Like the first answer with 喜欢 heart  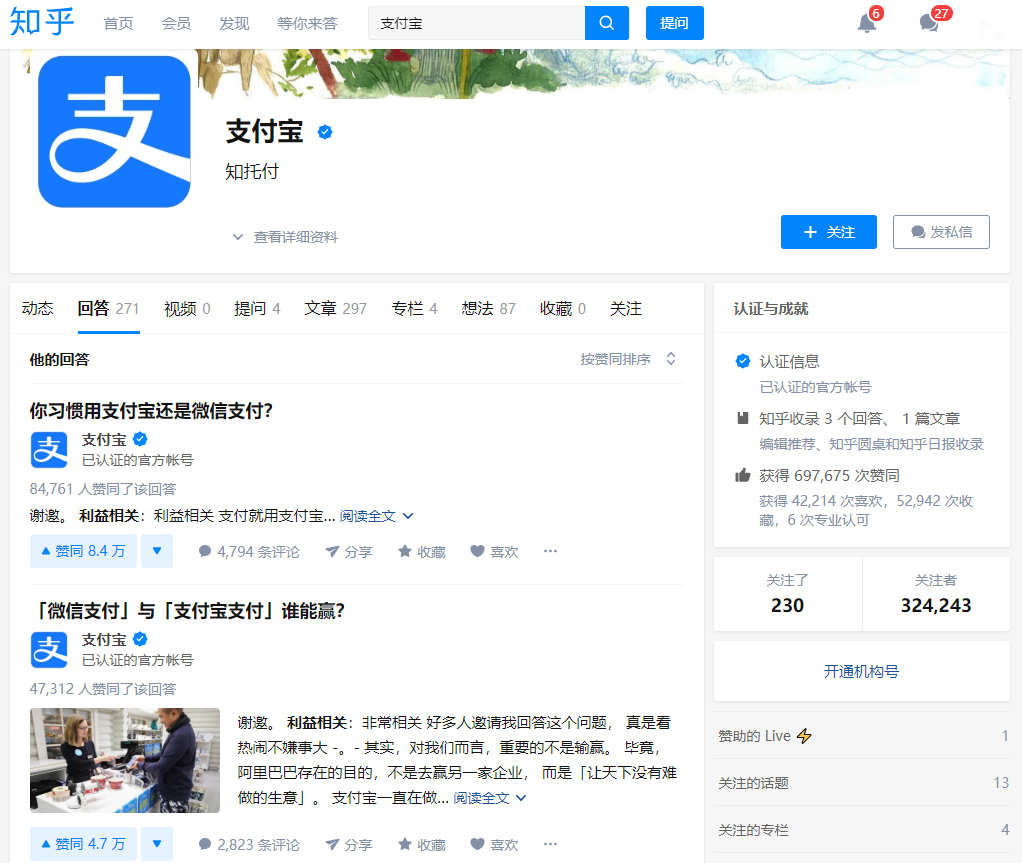(x=495, y=551)
